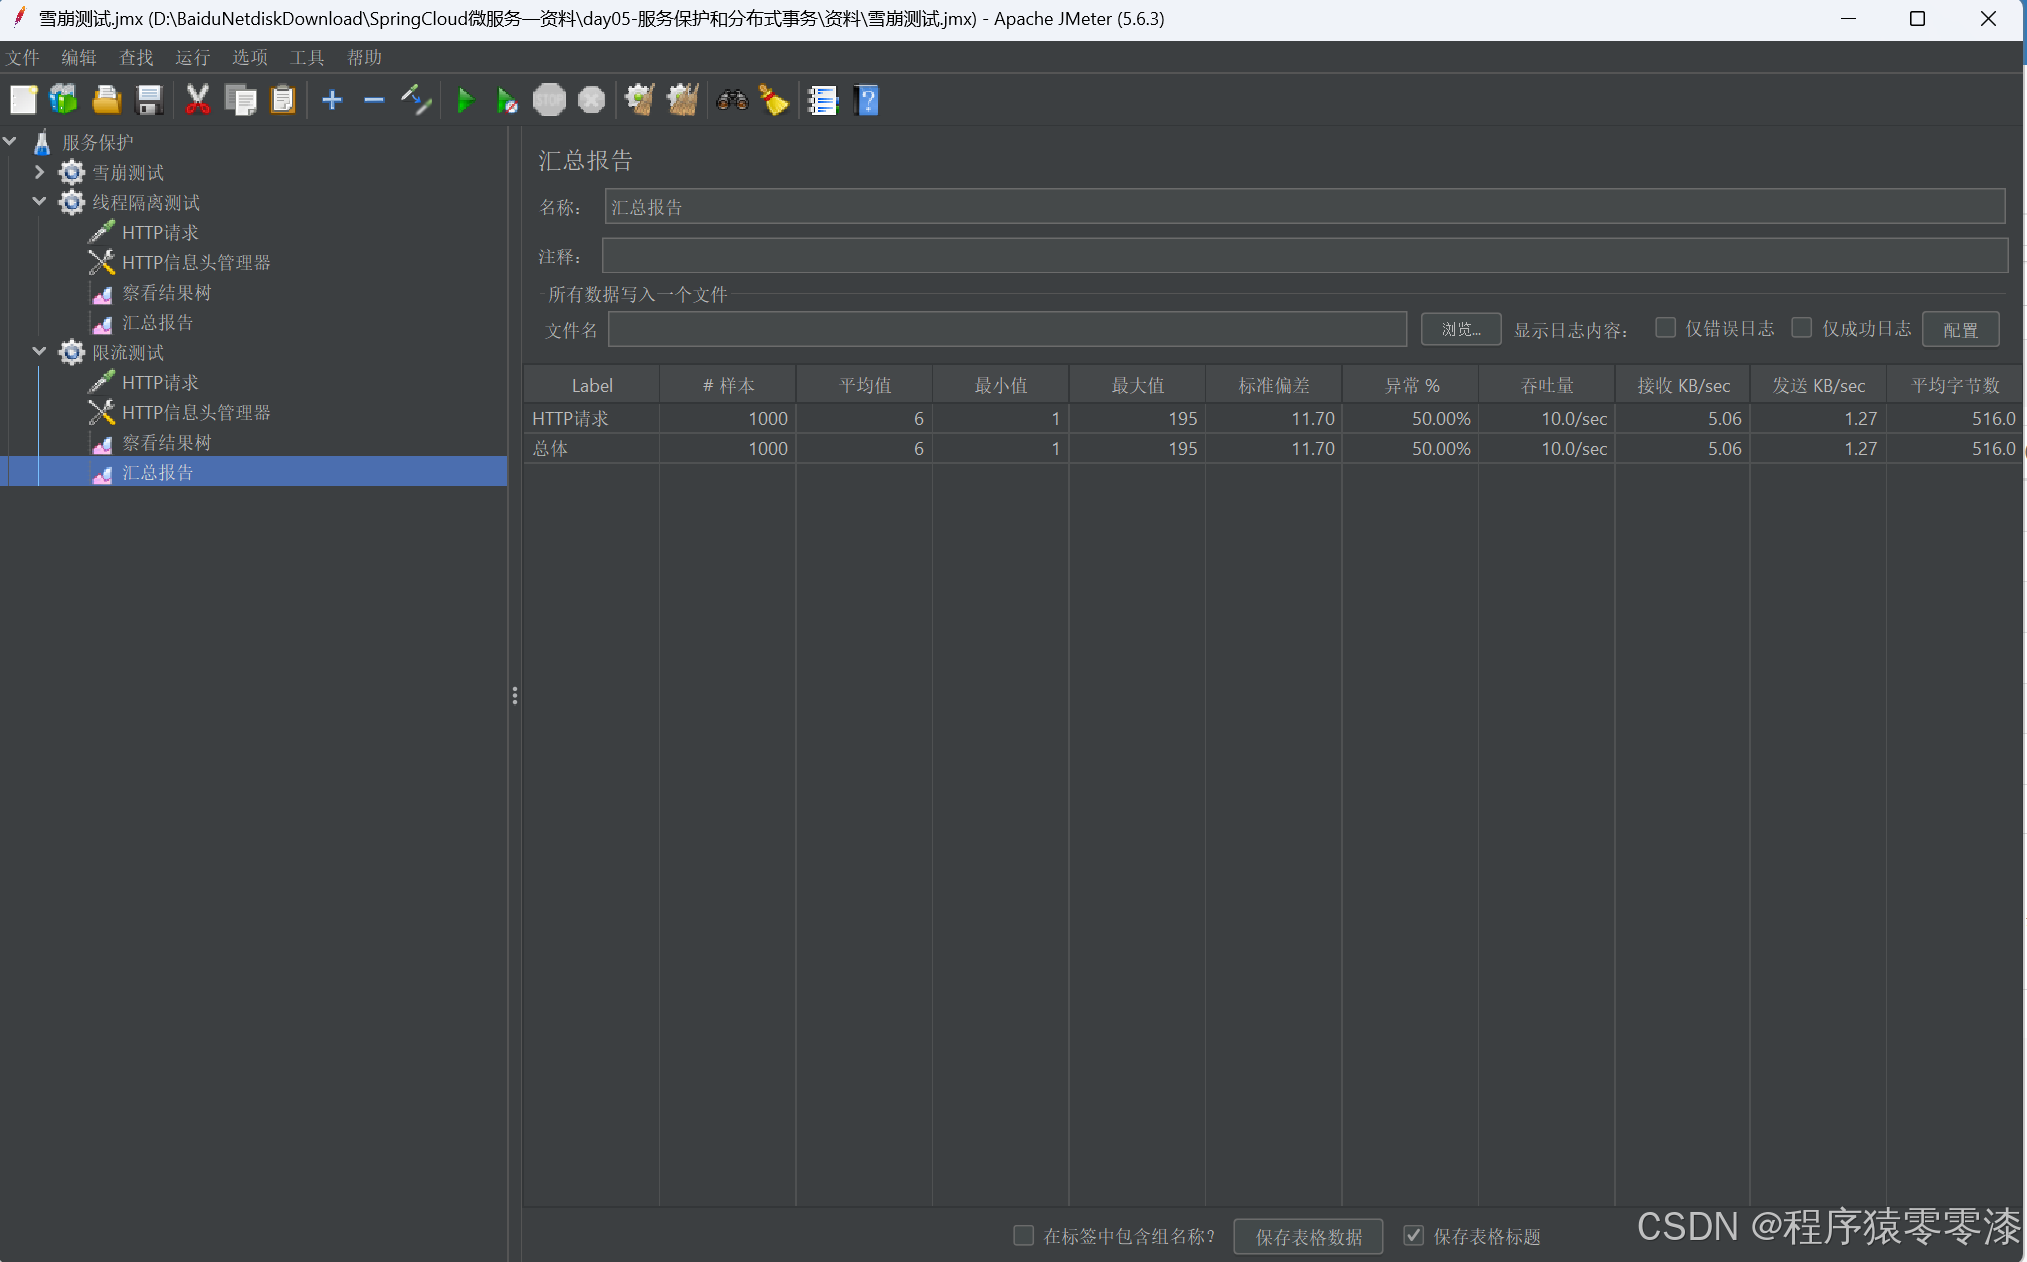Image resolution: width=2027 pixels, height=1262 pixels.
Task: Click the Open file folder icon
Action: pos(106,100)
